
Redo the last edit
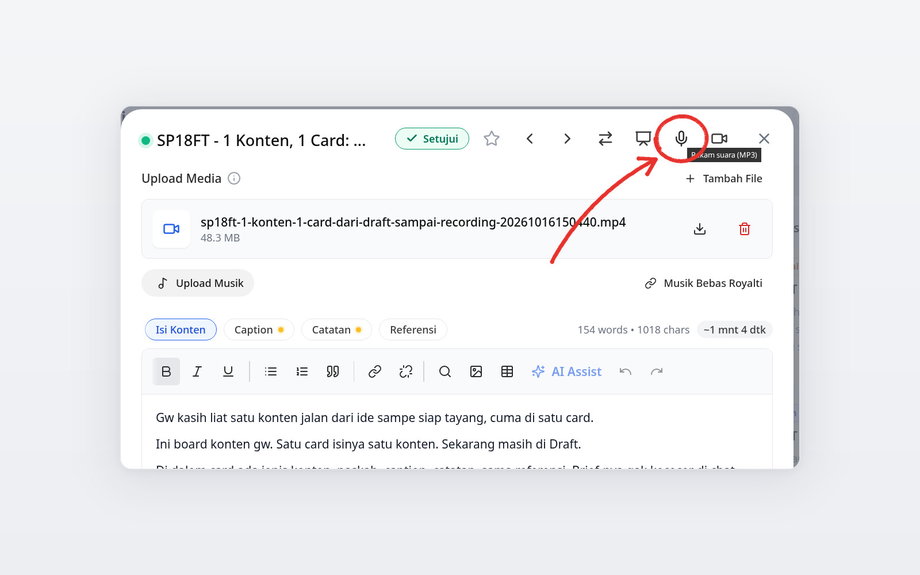(x=657, y=371)
